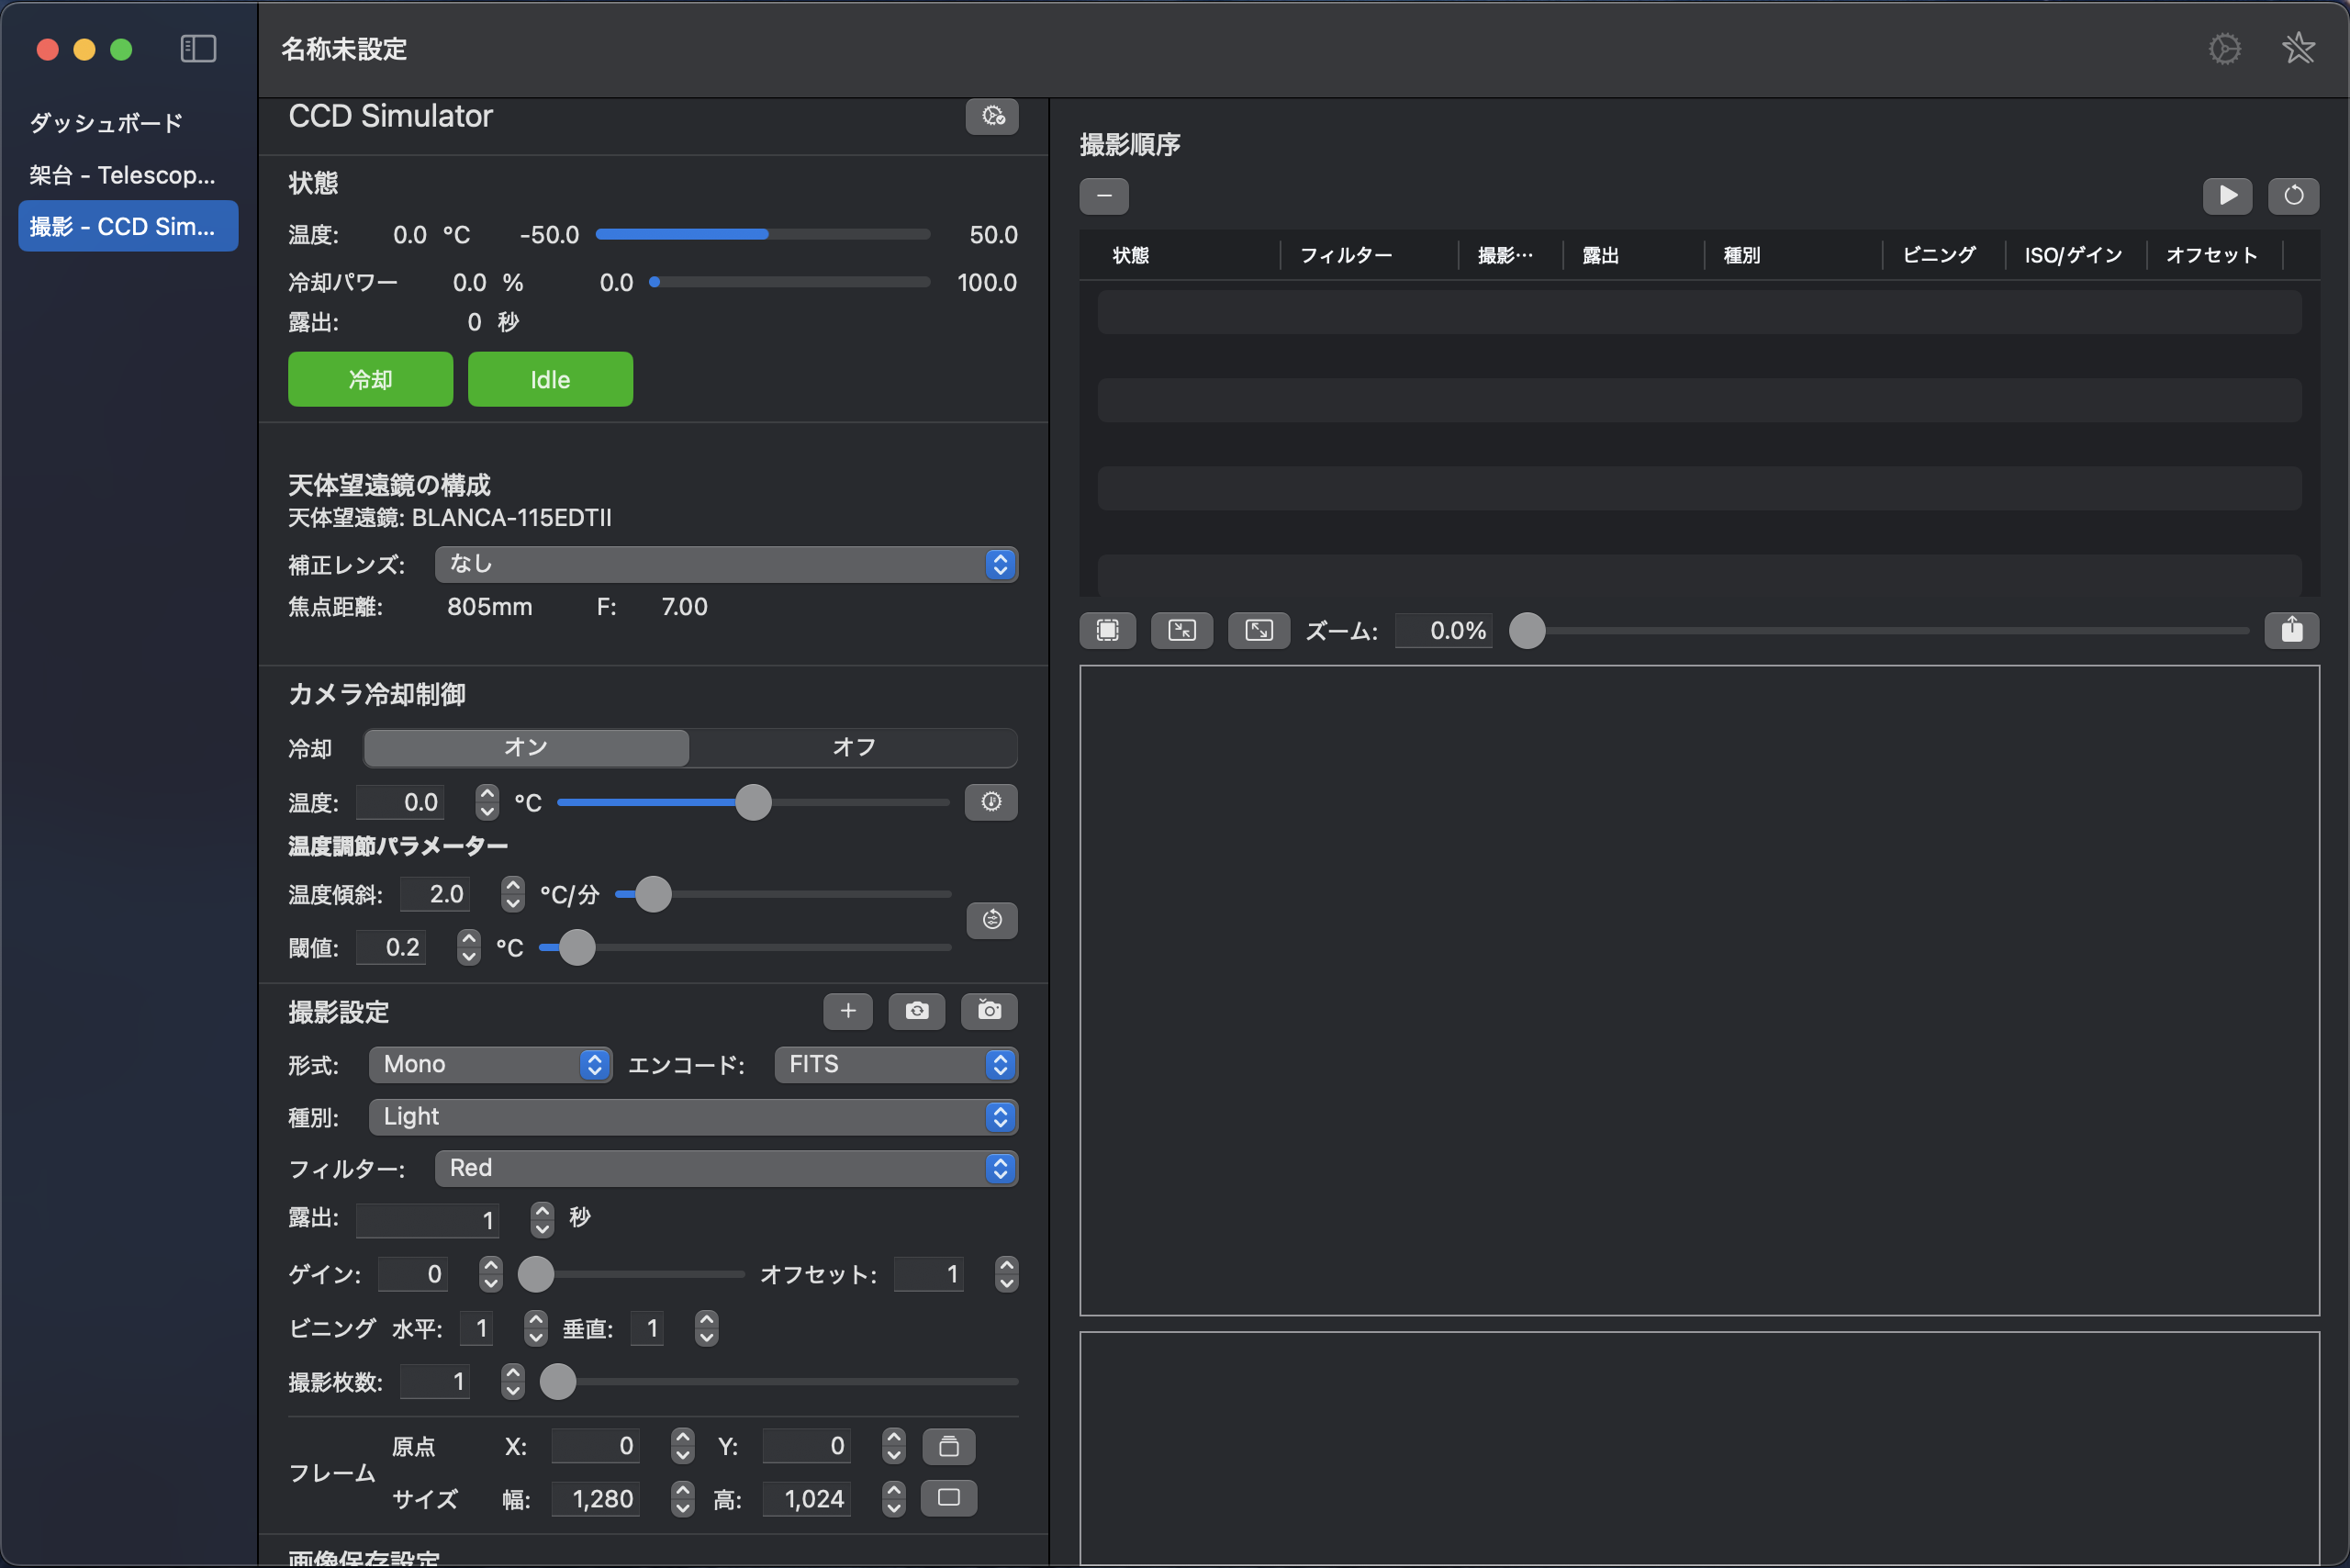The image size is (2350, 1568).
Task: Click the 露出 input field
Action: coord(428,1220)
